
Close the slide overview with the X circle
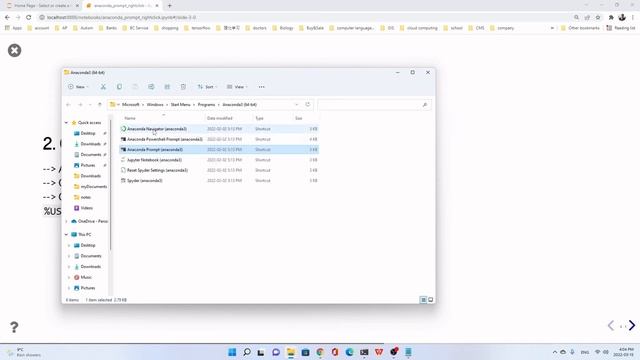click(x=15, y=50)
